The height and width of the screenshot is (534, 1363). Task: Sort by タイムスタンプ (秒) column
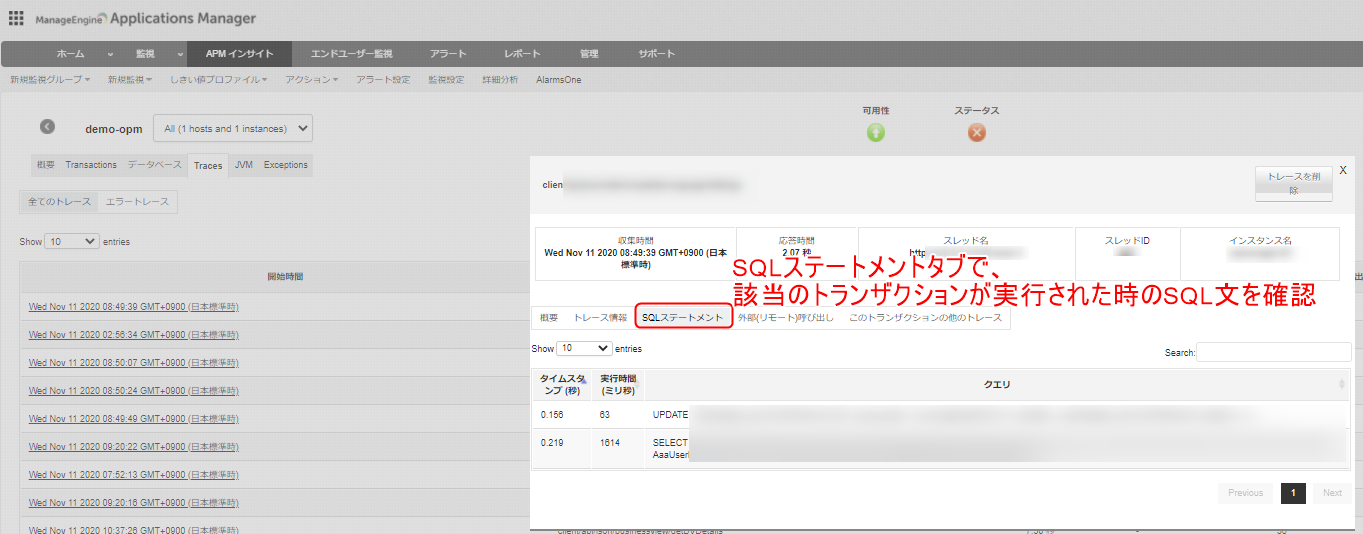[x=563, y=384]
